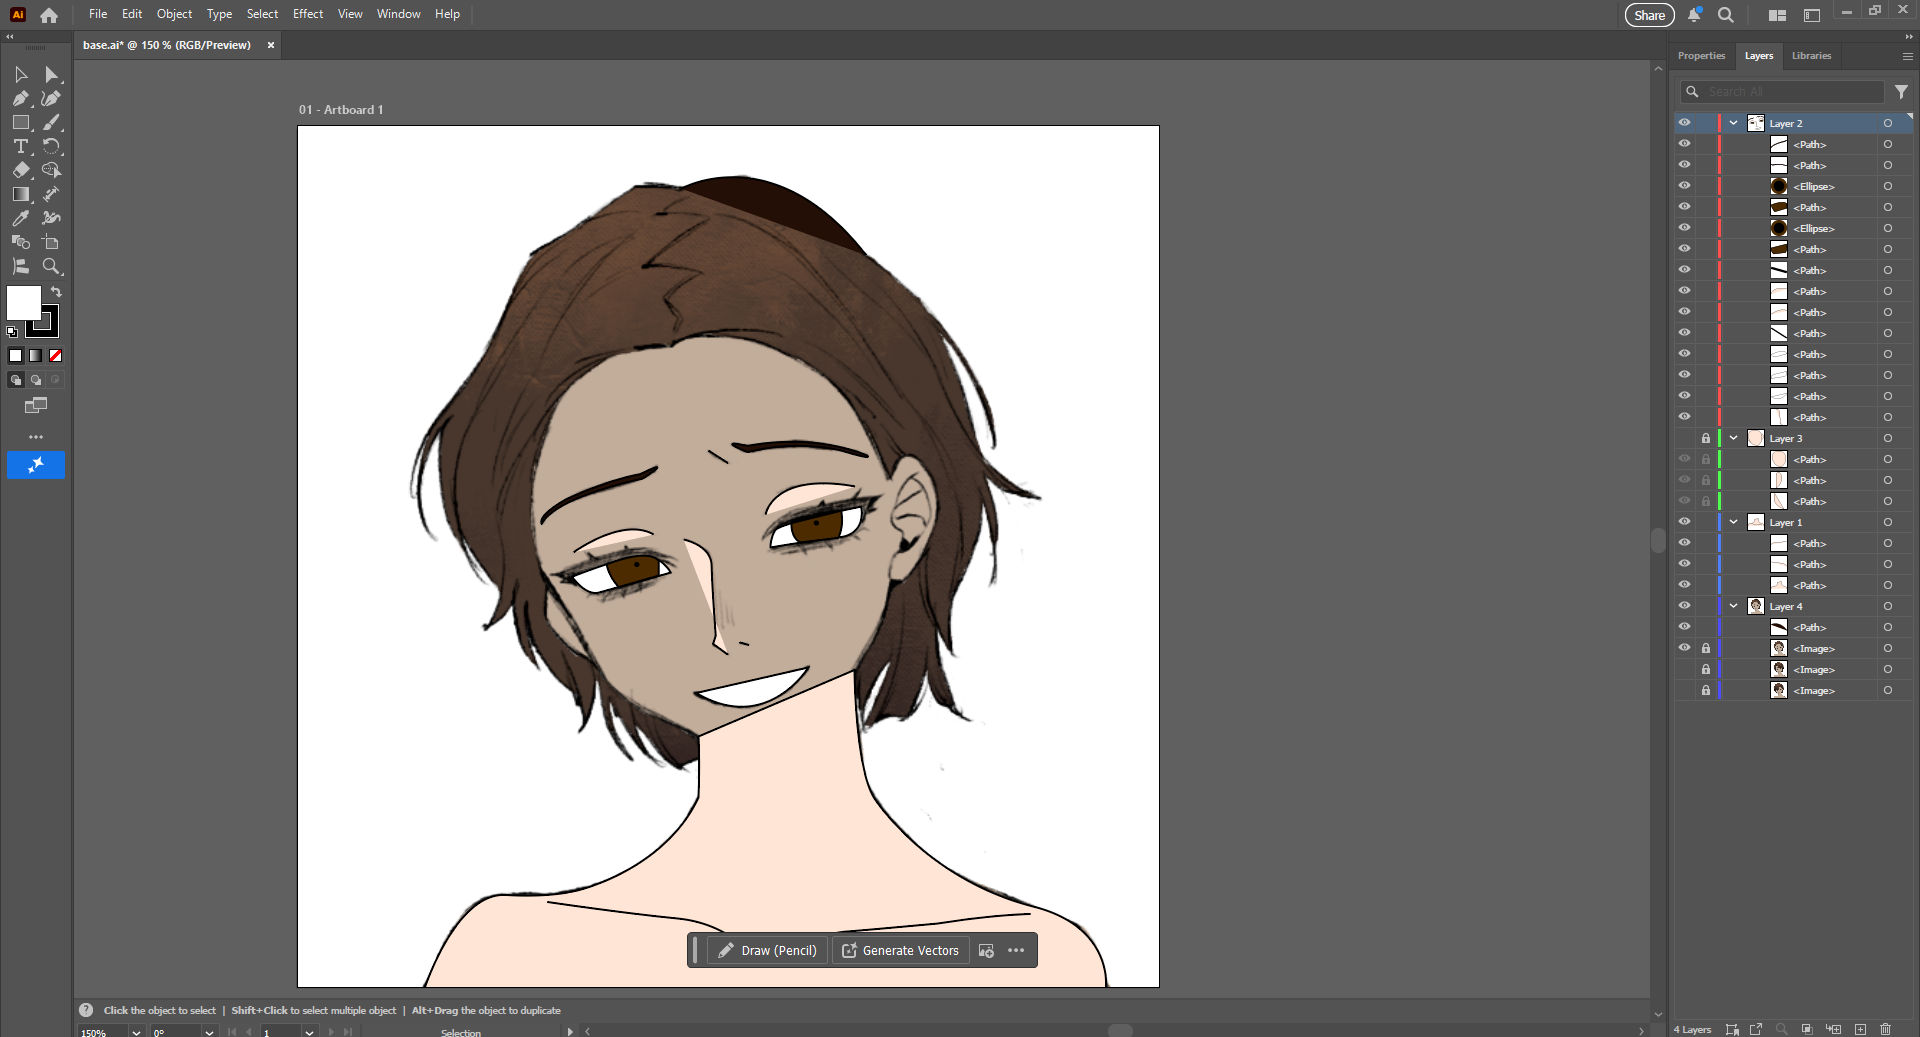1920x1037 pixels.
Task: Pick the Eraser tool
Action: [x=20, y=171]
